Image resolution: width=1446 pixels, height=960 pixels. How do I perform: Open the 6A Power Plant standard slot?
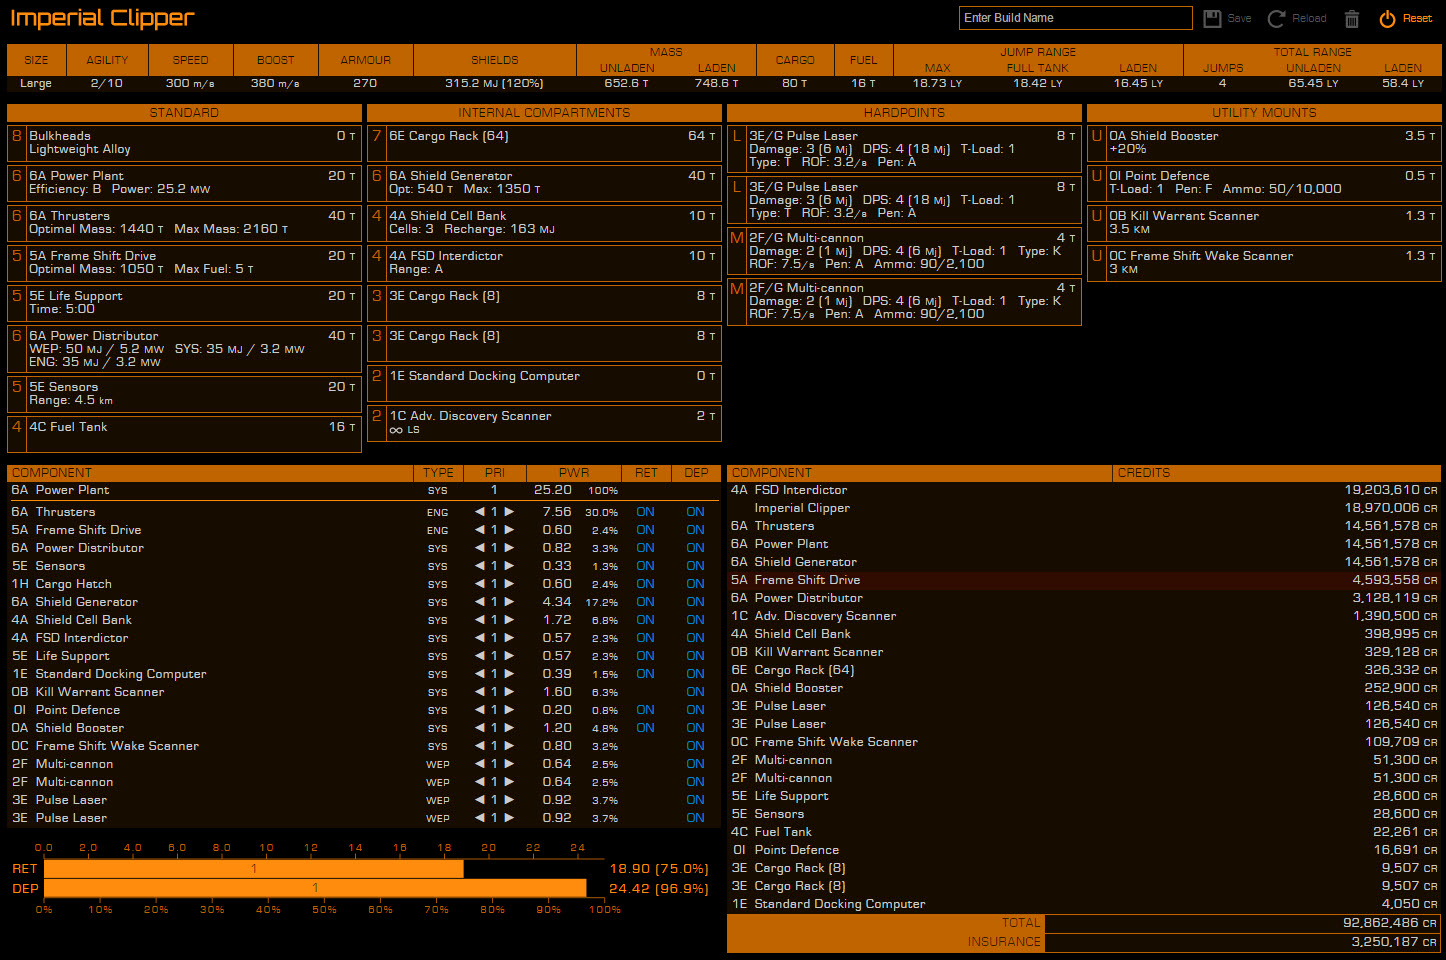(184, 183)
